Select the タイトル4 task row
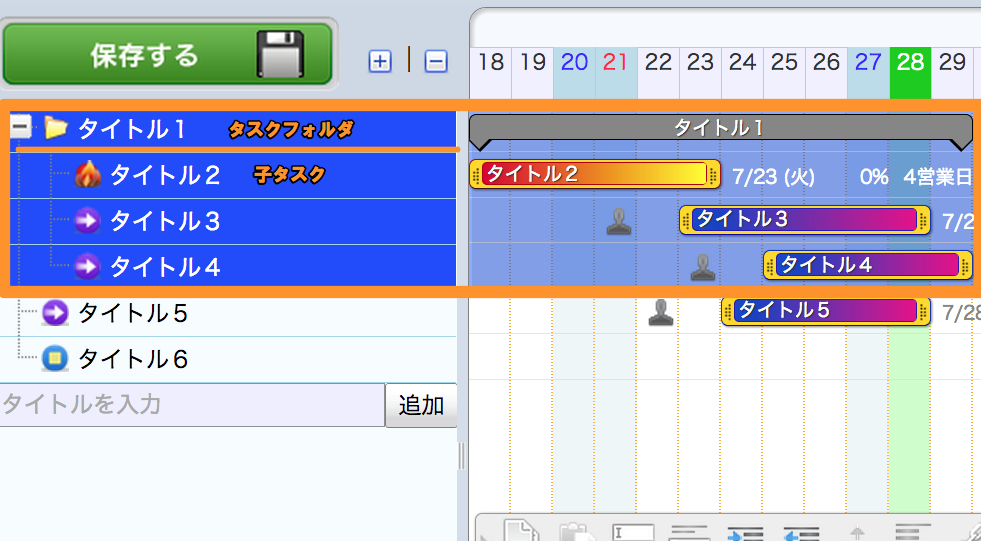 (x=233, y=267)
